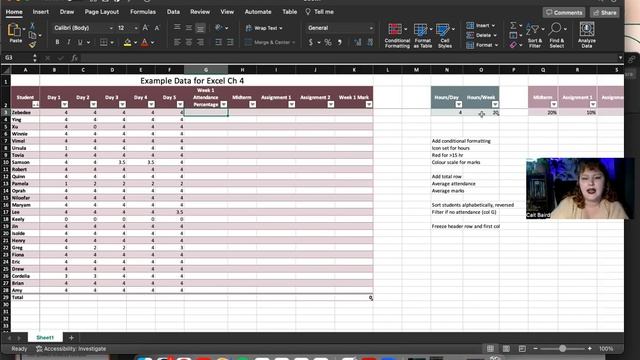Open Format as Table gallery

(422, 36)
